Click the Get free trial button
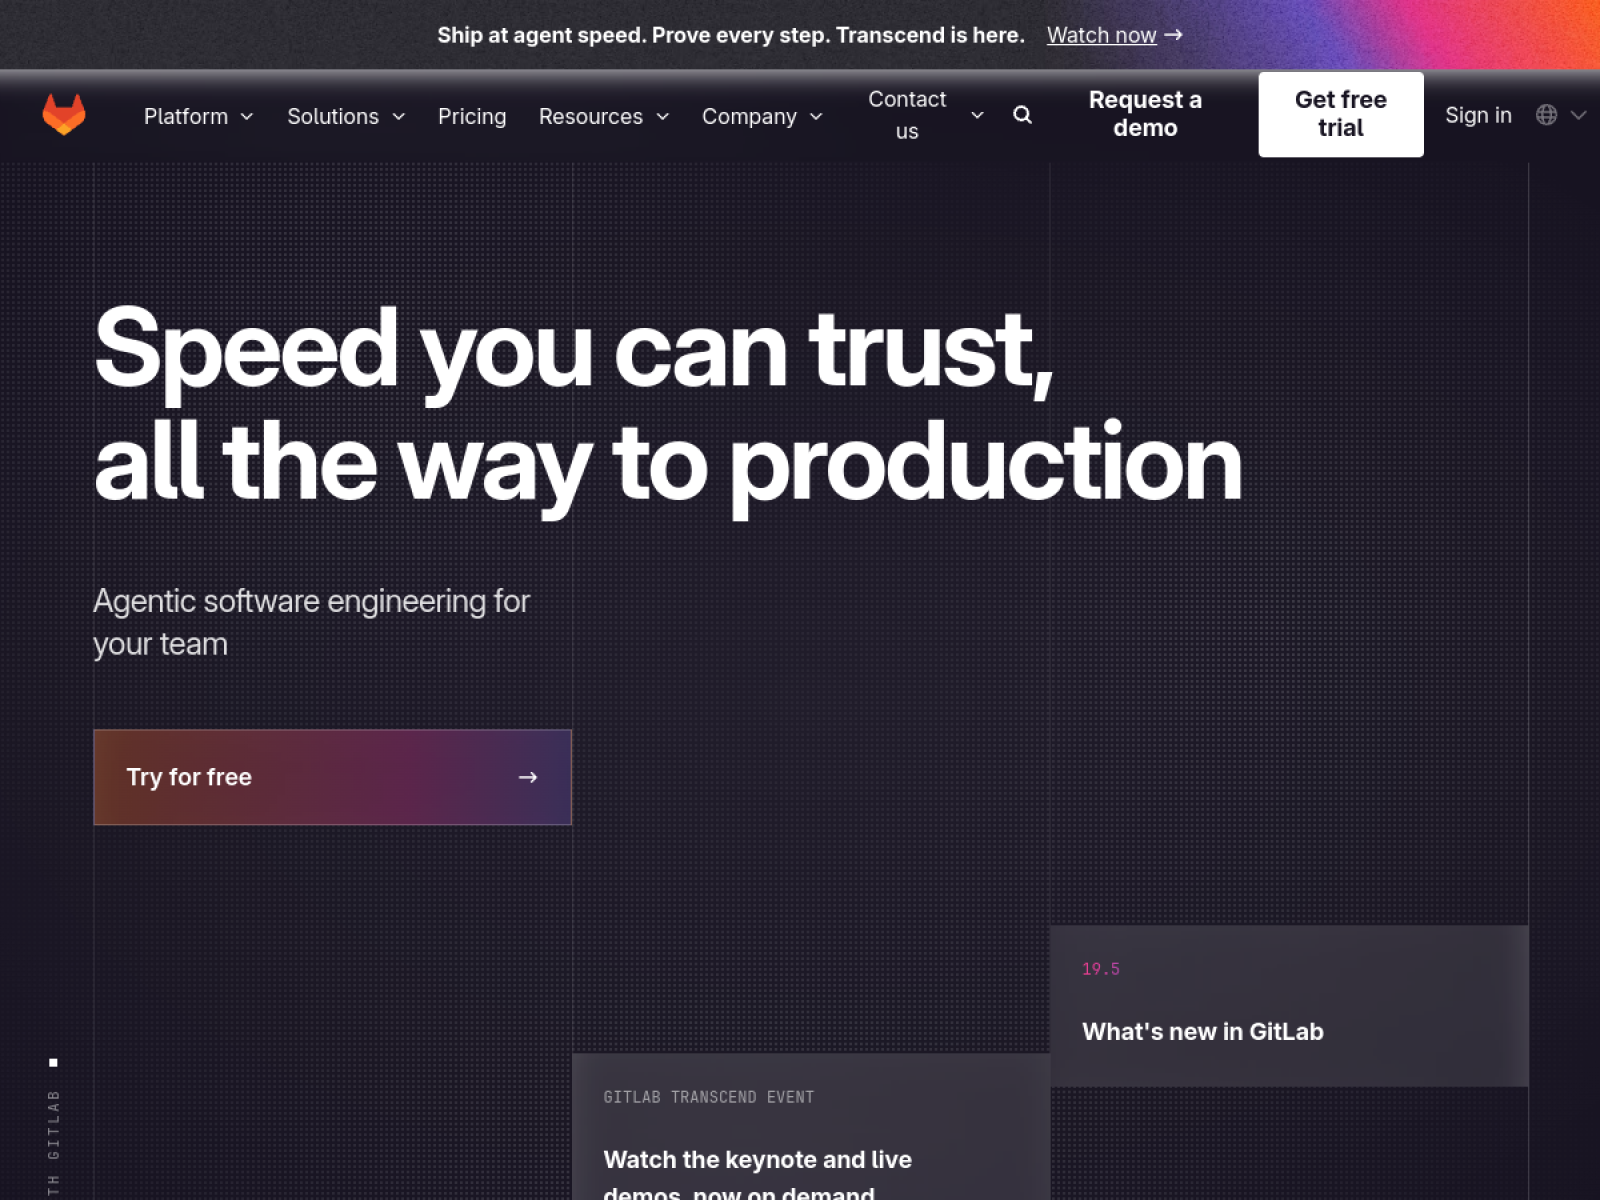 click(1341, 114)
